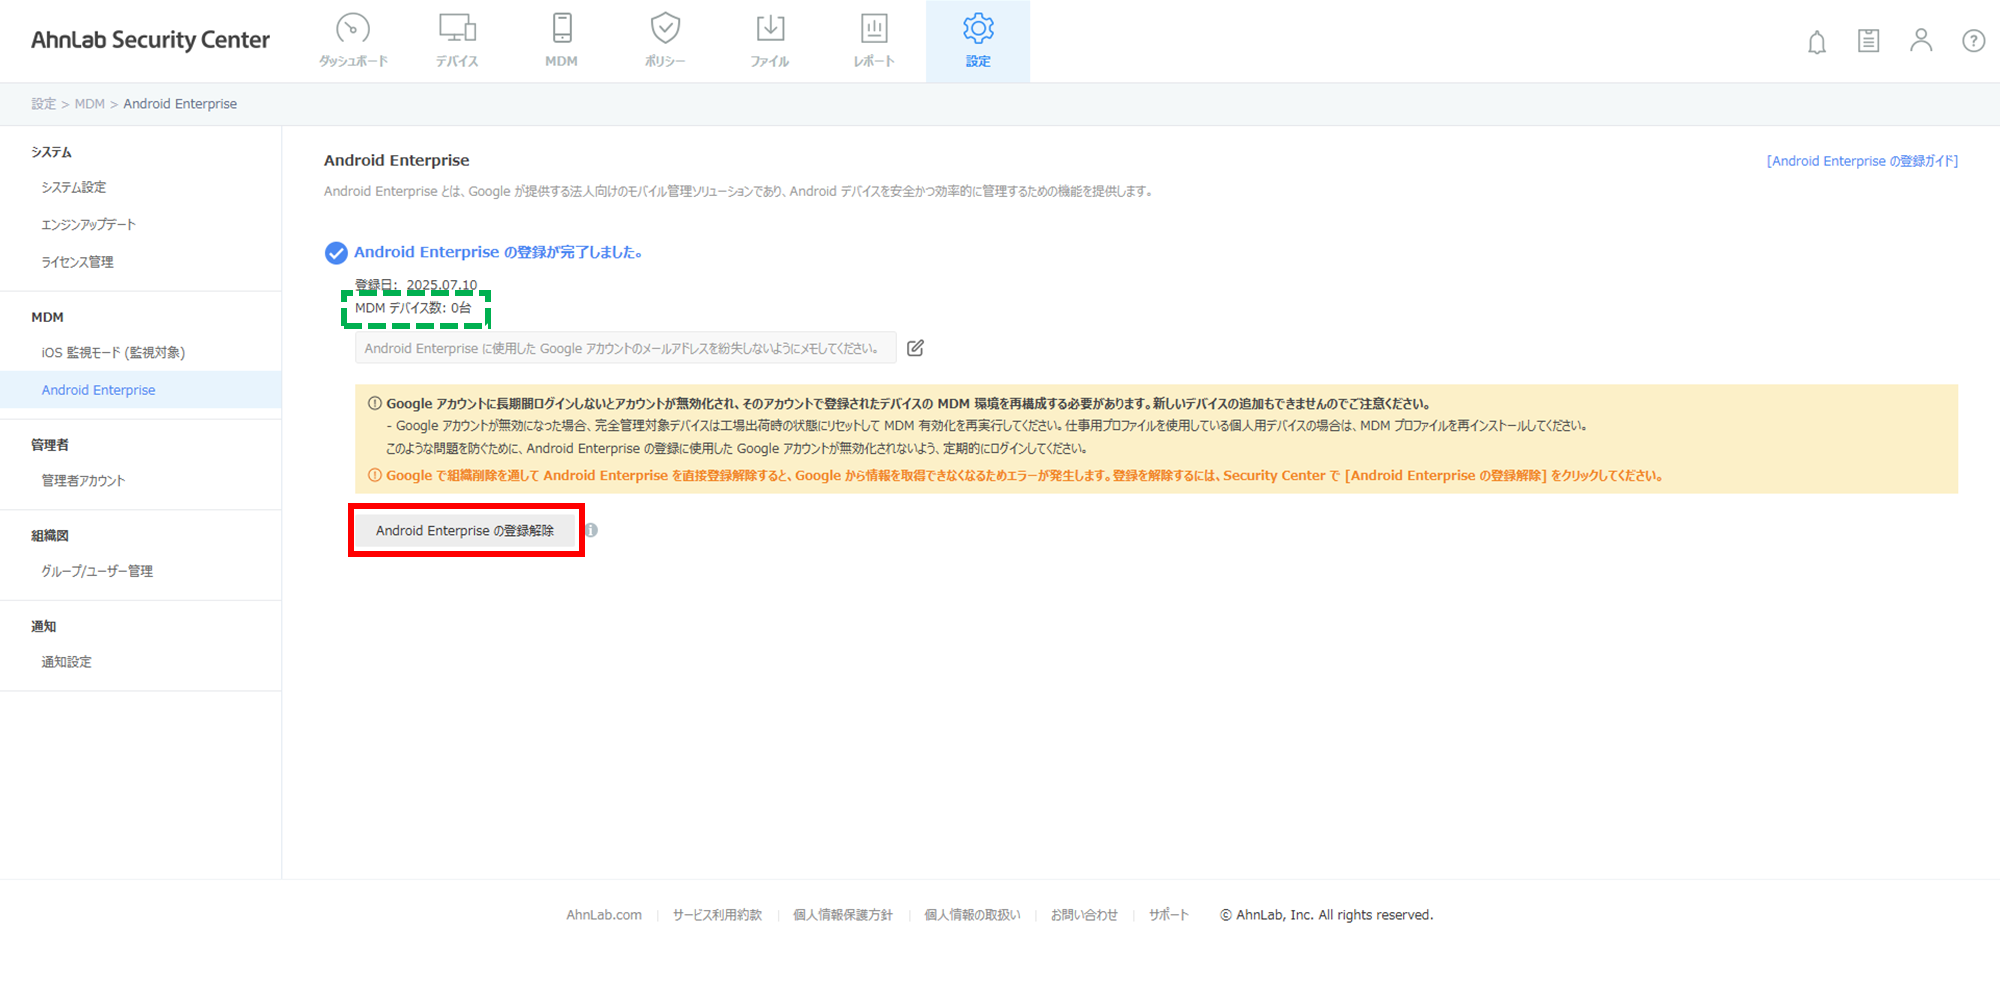This screenshot has height=983, width=2000.
Task: Open the ダッシュボード tab
Action: [353, 41]
